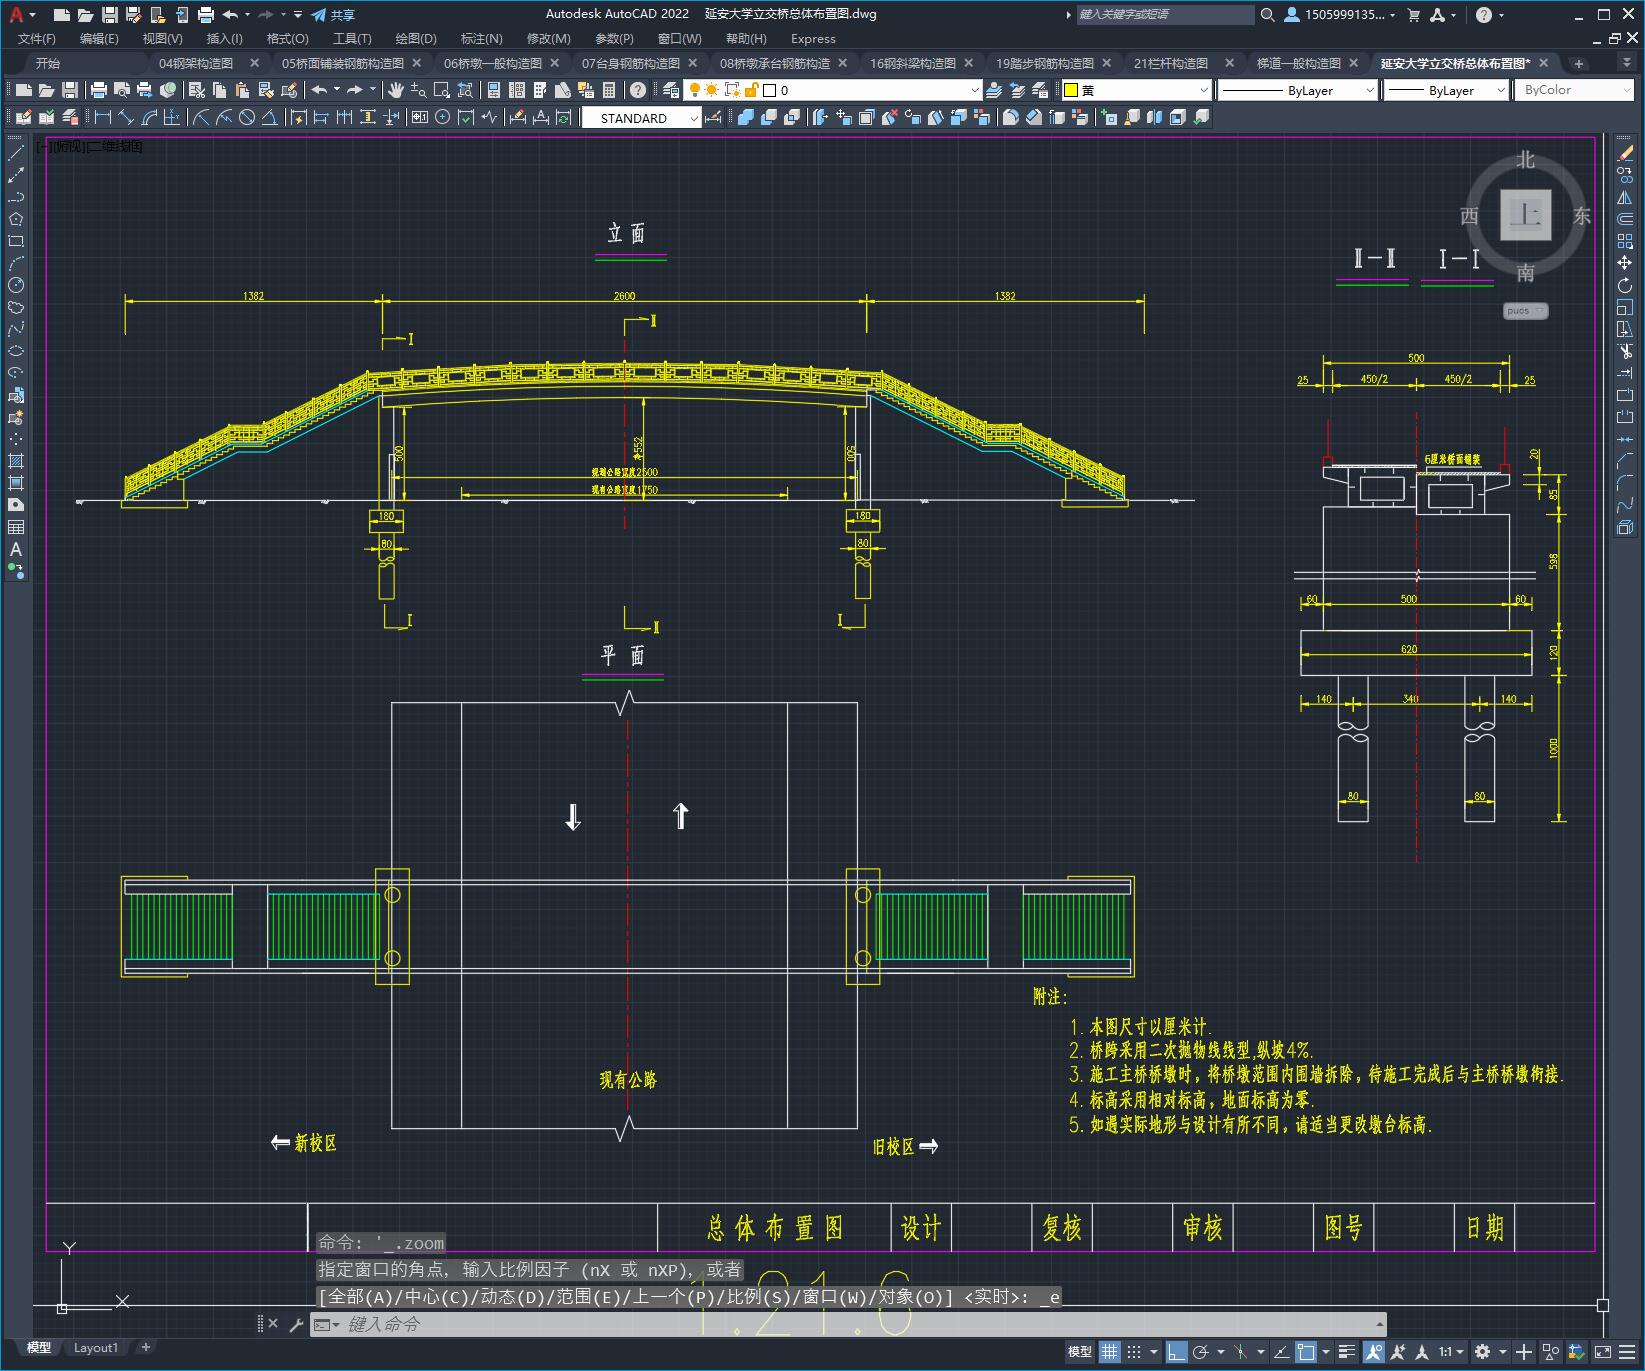Select the Trim scissors tool

click(1625, 351)
